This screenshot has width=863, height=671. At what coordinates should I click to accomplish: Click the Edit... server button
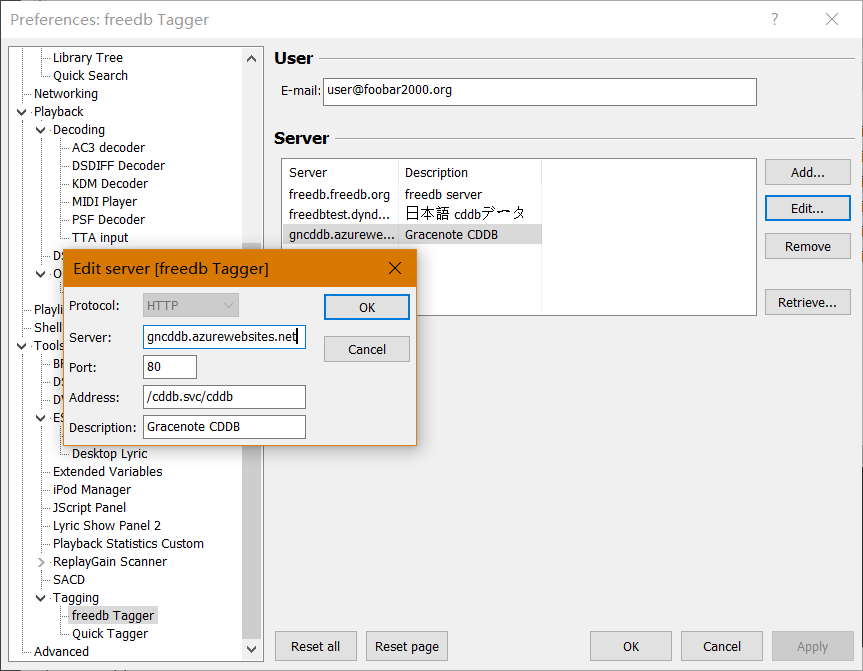(x=807, y=209)
